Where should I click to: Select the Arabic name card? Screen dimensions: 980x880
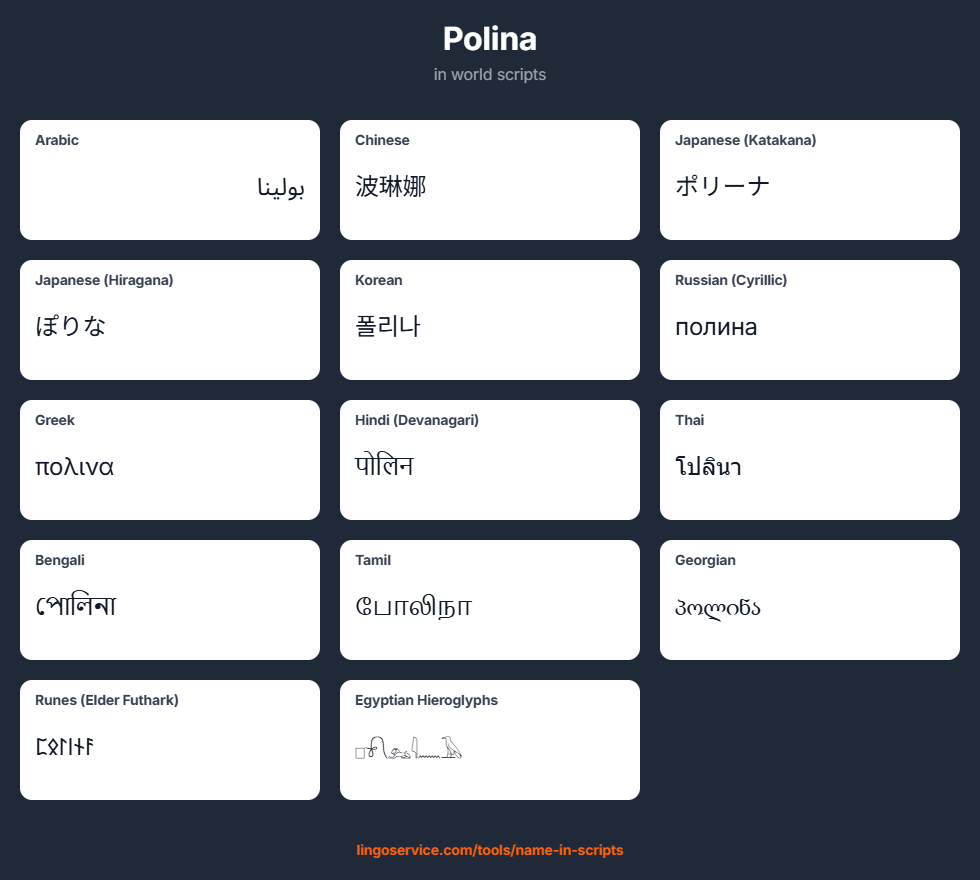170,180
